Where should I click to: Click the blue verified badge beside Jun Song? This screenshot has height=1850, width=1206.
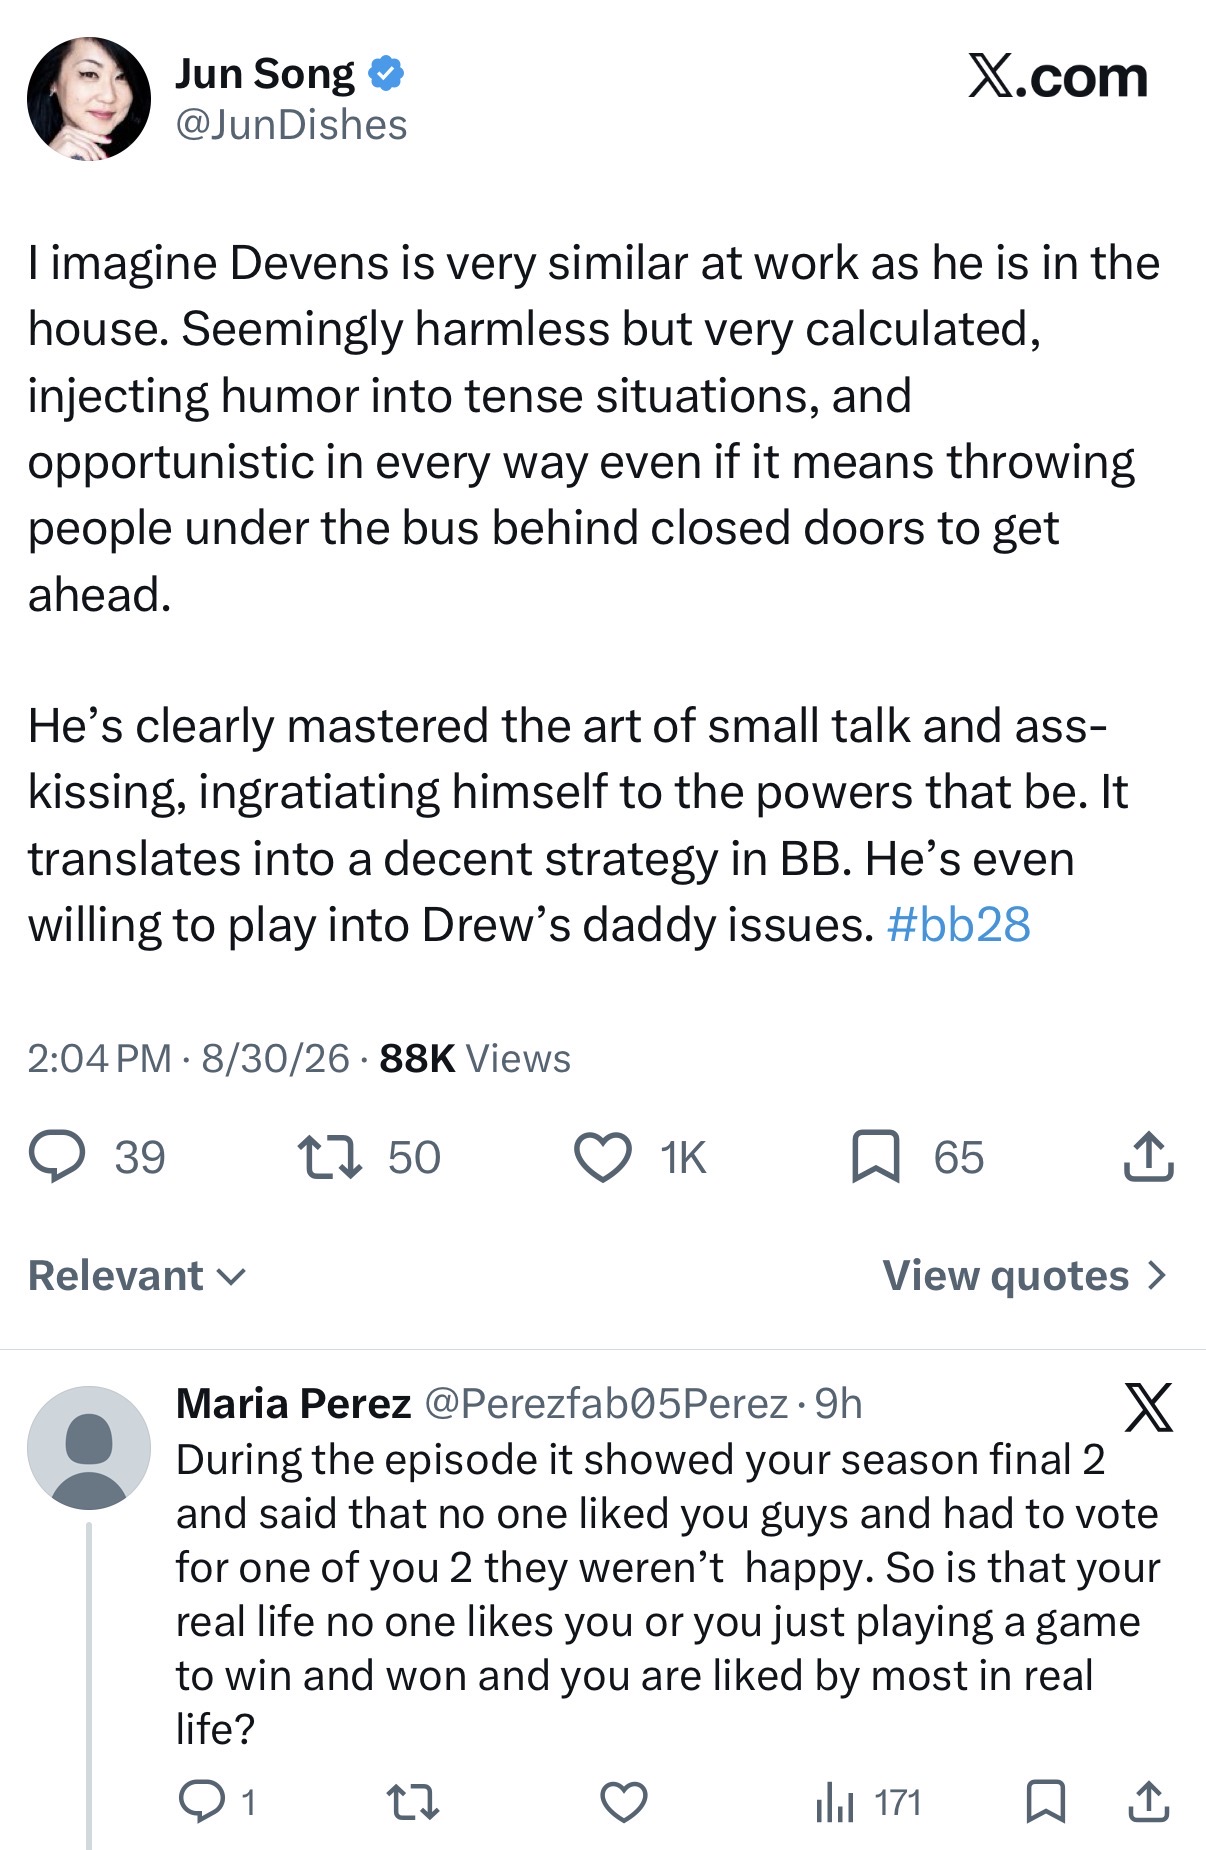coord(387,73)
